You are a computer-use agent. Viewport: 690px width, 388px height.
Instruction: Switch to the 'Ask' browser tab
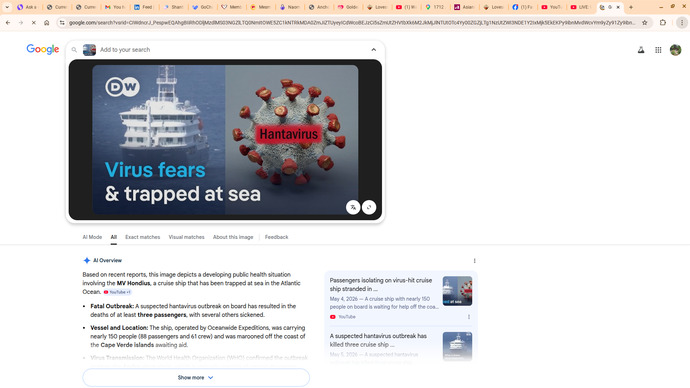(x=26, y=7)
